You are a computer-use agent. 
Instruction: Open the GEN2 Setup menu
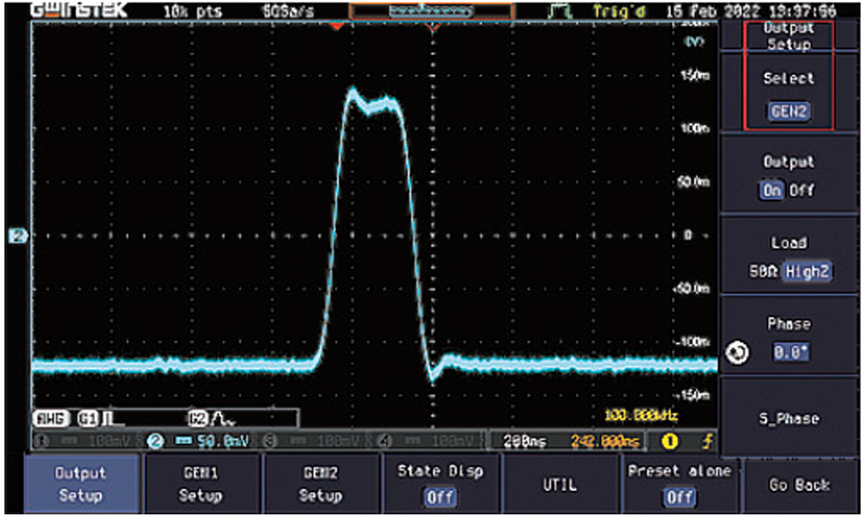[x=322, y=483]
